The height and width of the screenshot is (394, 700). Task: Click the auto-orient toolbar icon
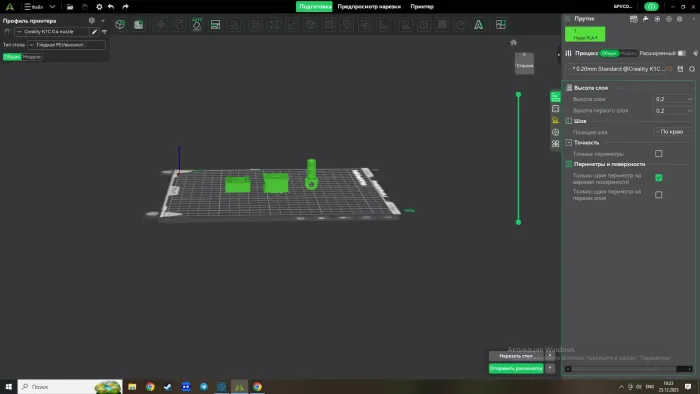pyautogui.click(x=197, y=25)
